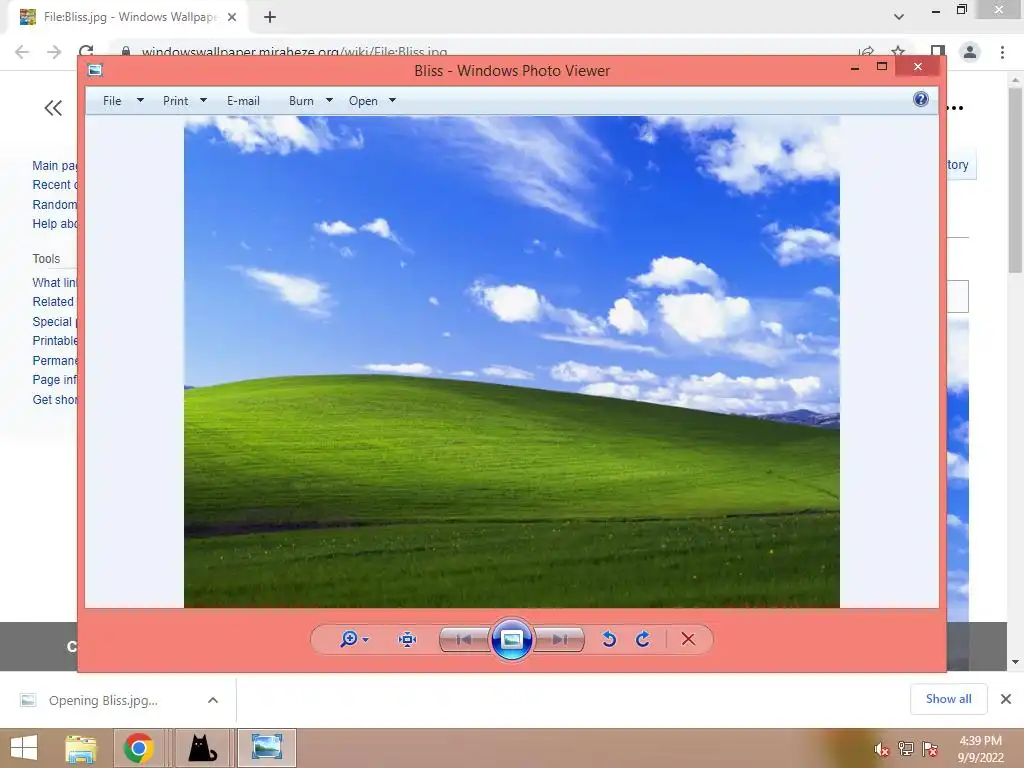Open Chrome three-dot menu
The height and width of the screenshot is (768, 1024).
coord(1002,52)
